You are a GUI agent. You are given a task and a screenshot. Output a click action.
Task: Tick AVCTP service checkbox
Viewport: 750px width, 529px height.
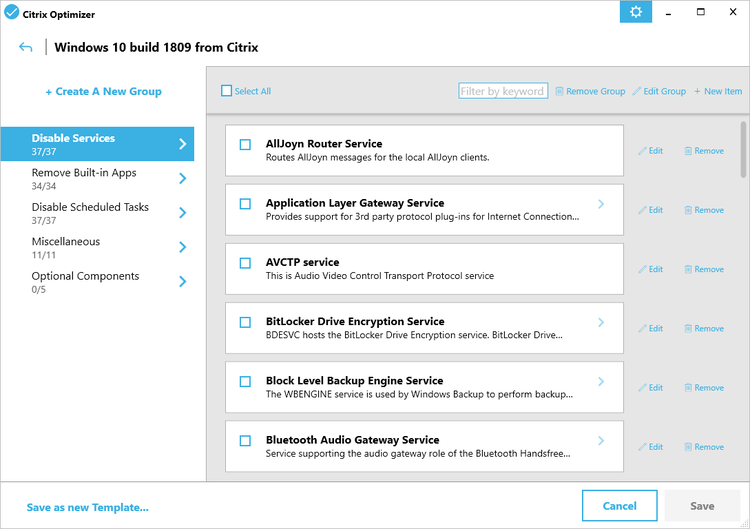coord(245,263)
